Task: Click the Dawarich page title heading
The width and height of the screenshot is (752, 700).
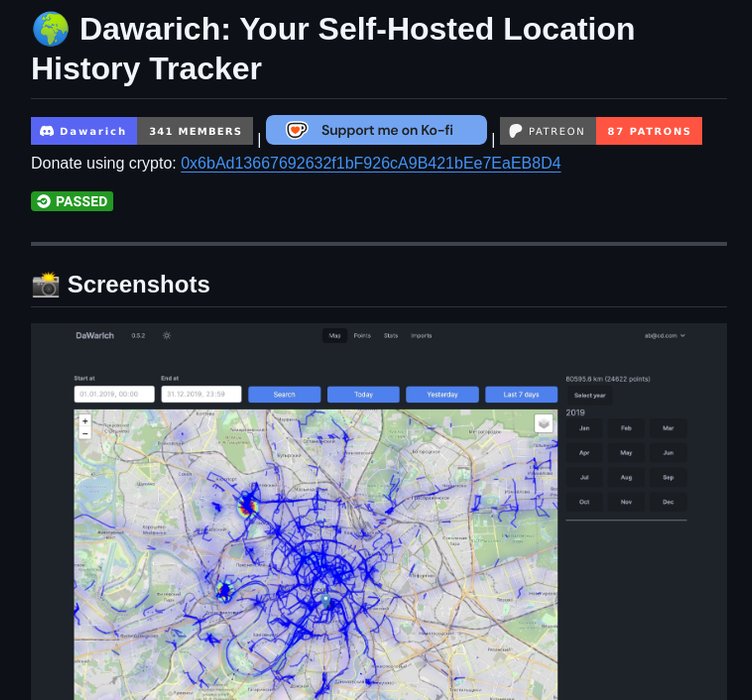Action: click(x=333, y=49)
